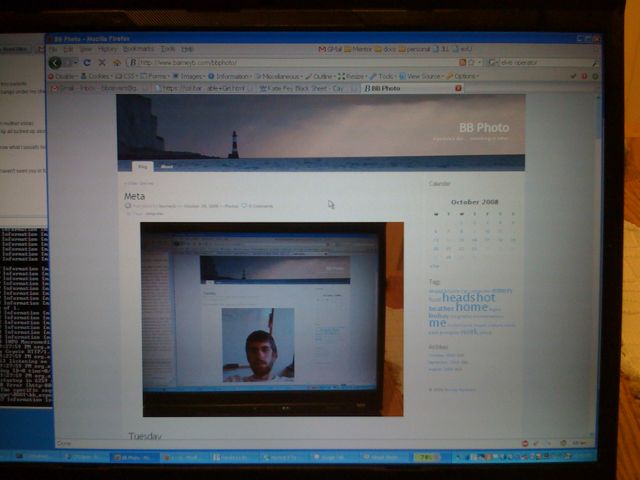
Task: Click the October 2008 calendar heading
Action: [474, 202]
